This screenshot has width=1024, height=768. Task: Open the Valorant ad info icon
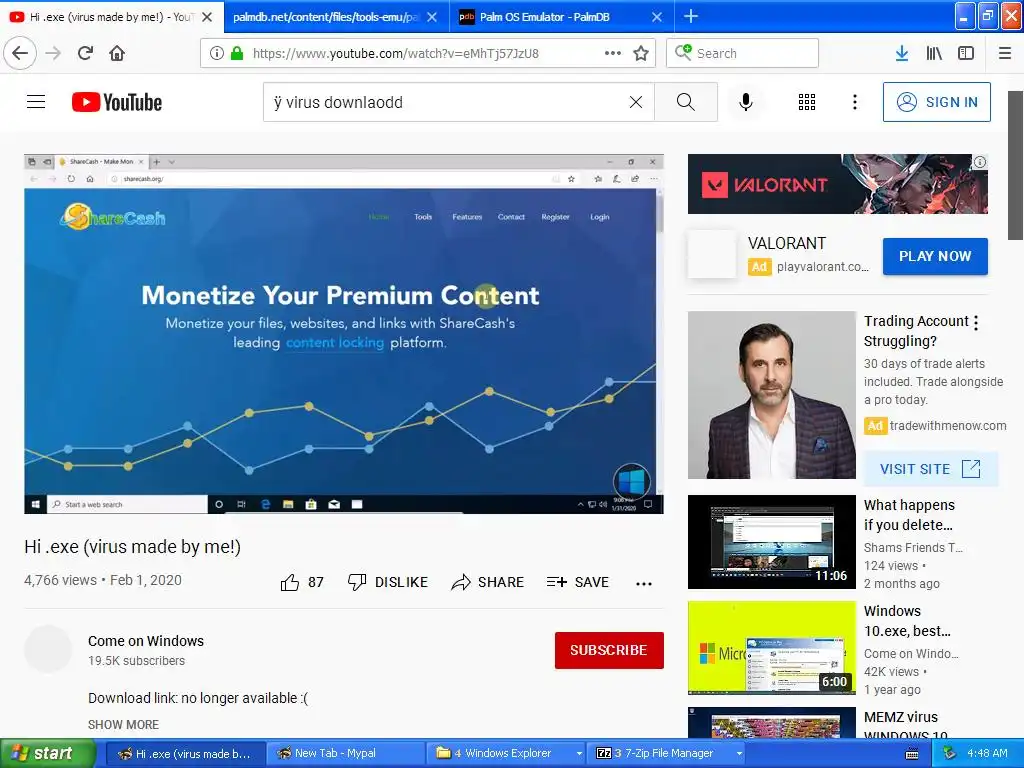pos(980,162)
